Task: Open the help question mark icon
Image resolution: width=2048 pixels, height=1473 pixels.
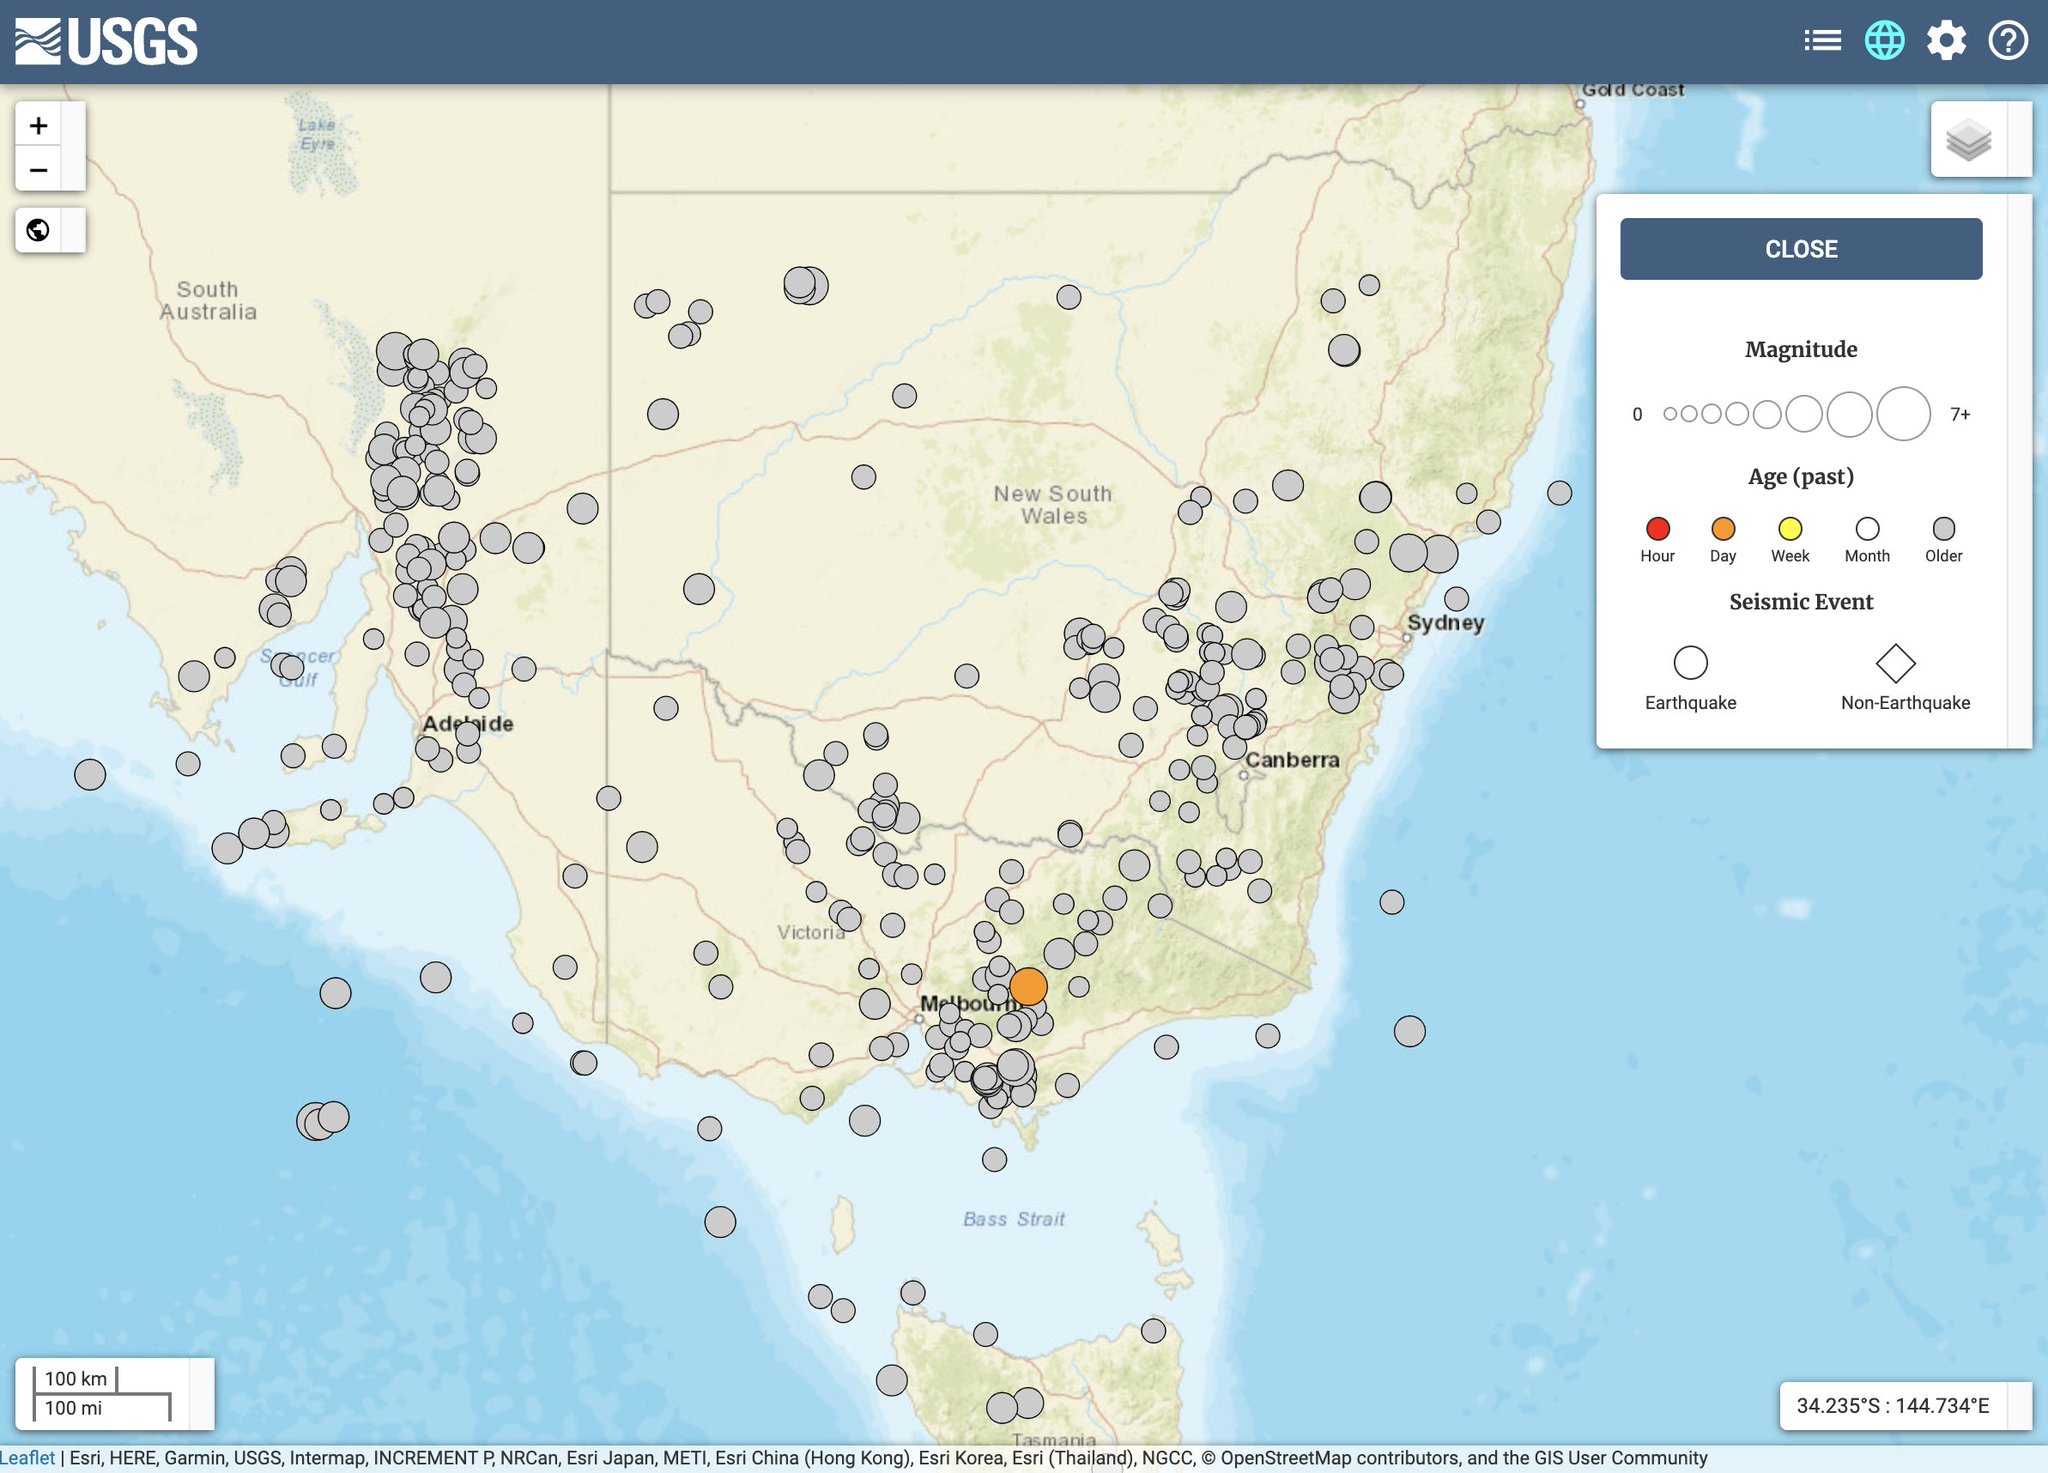Action: (x=2008, y=41)
